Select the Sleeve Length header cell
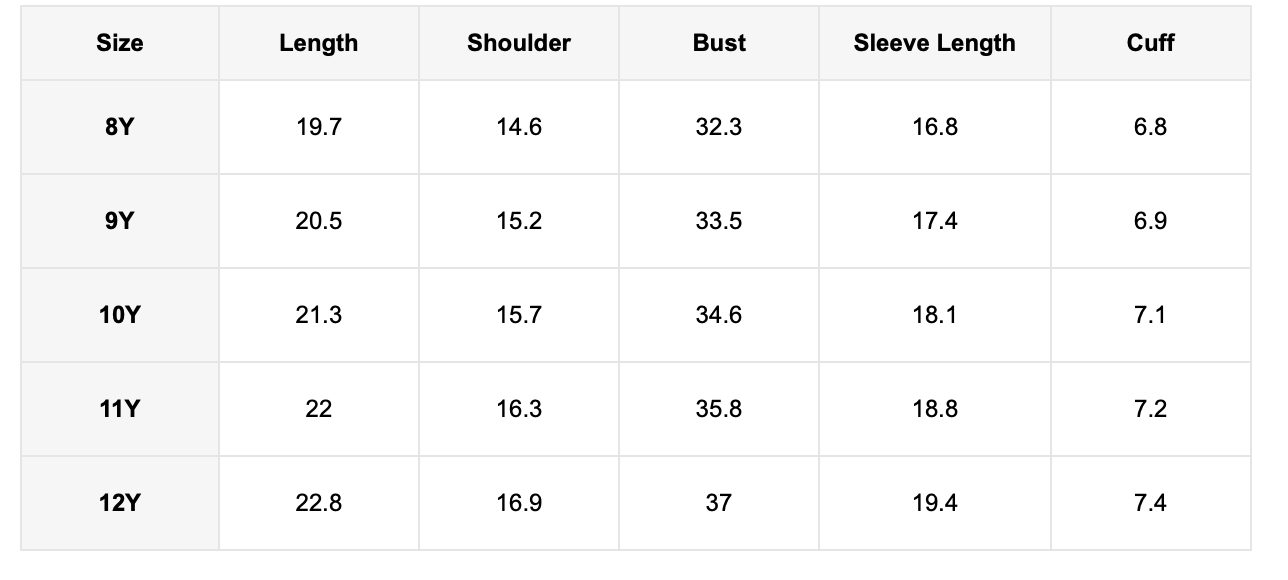Viewport: 1288px width, 580px height. [x=934, y=43]
